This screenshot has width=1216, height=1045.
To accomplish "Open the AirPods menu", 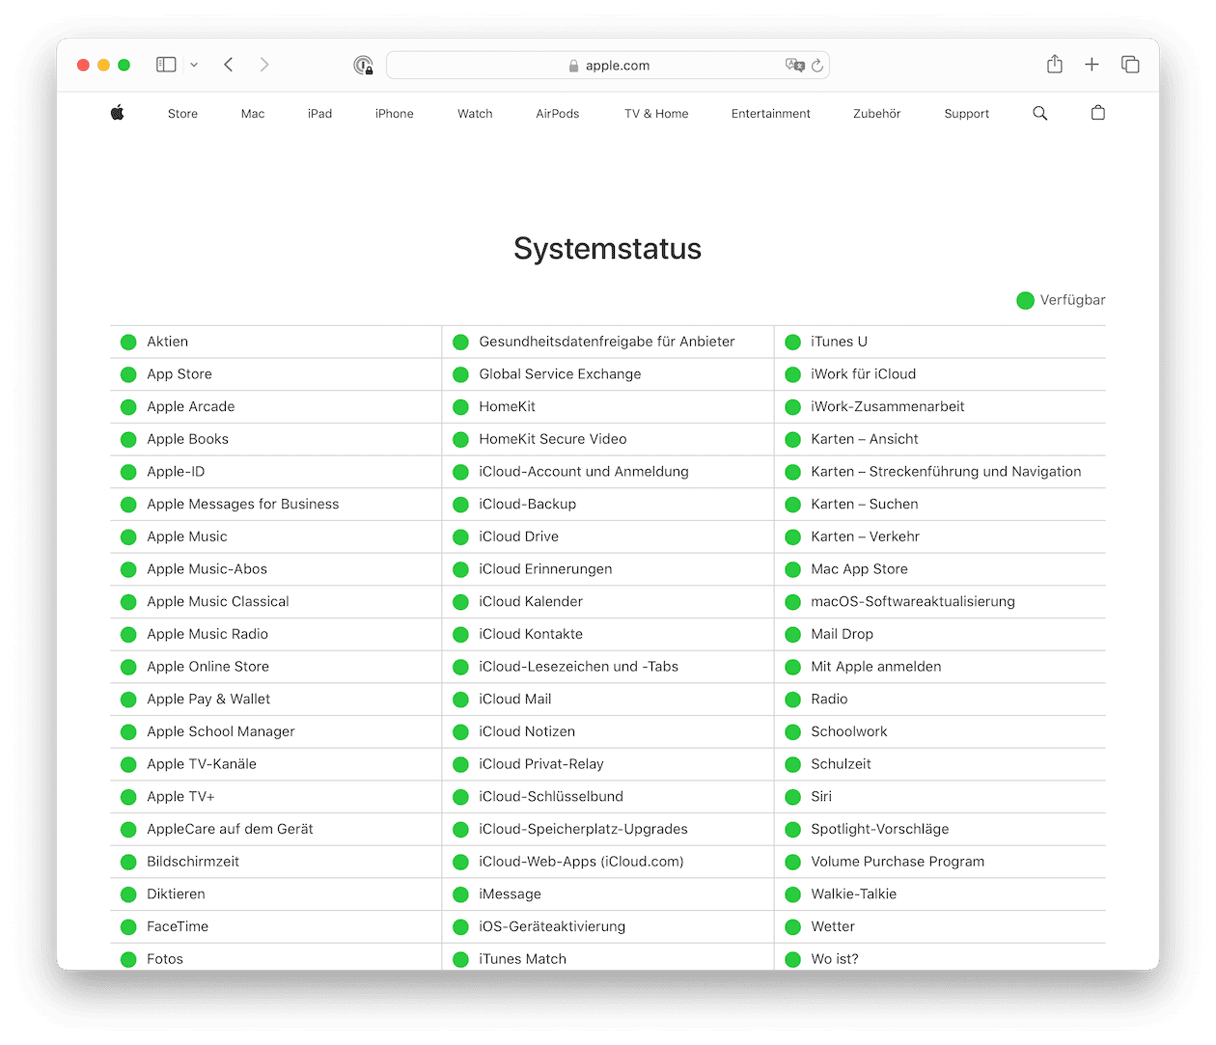I will click(x=557, y=114).
